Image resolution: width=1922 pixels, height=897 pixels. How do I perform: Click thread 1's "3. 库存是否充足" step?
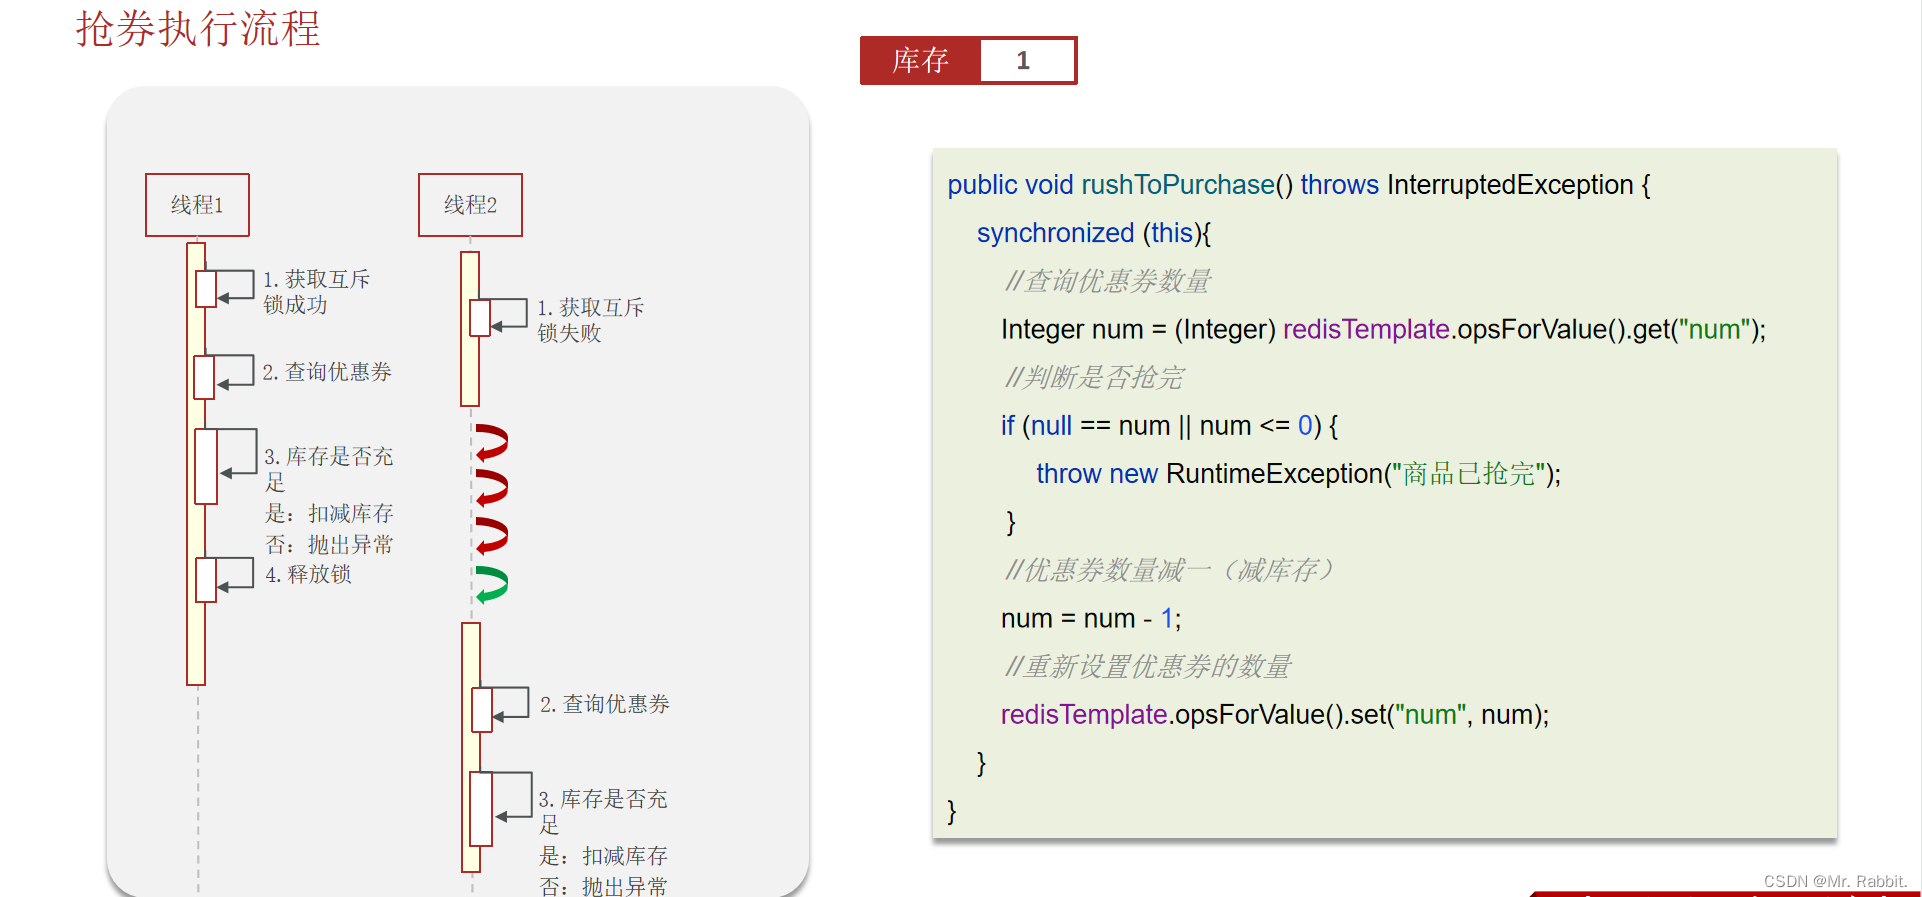point(328,469)
